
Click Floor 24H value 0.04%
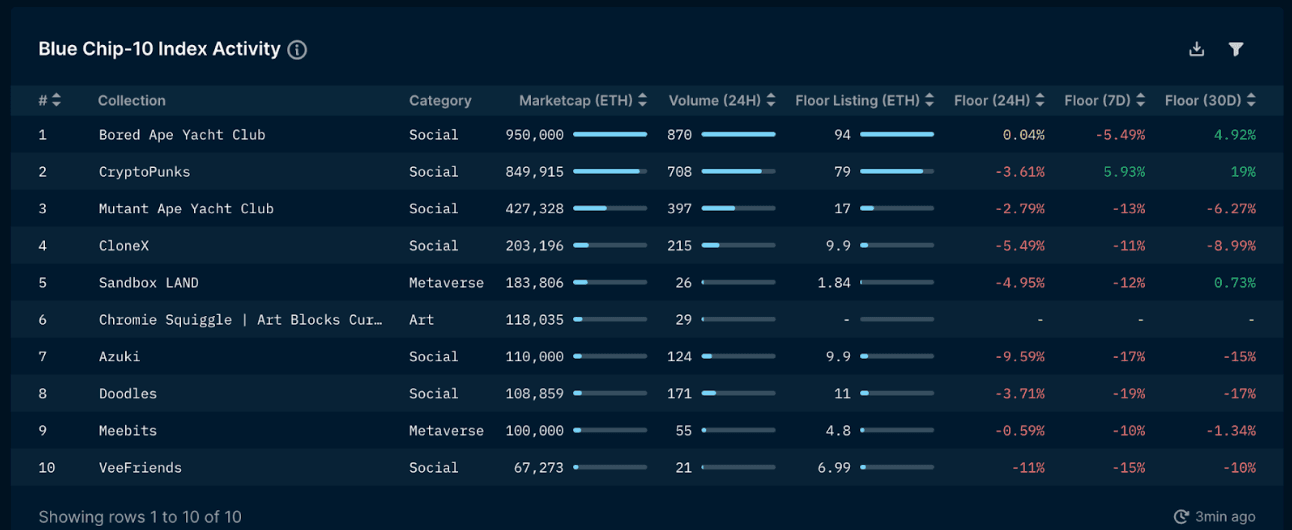click(1023, 135)
